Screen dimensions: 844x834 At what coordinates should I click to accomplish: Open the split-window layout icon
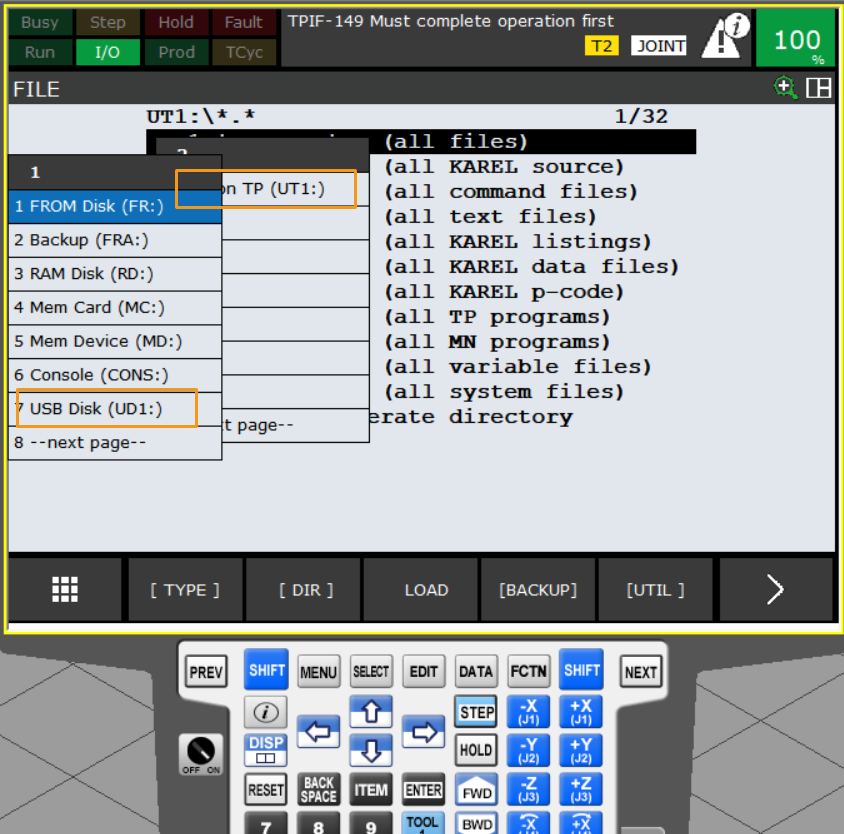point(818,88)
